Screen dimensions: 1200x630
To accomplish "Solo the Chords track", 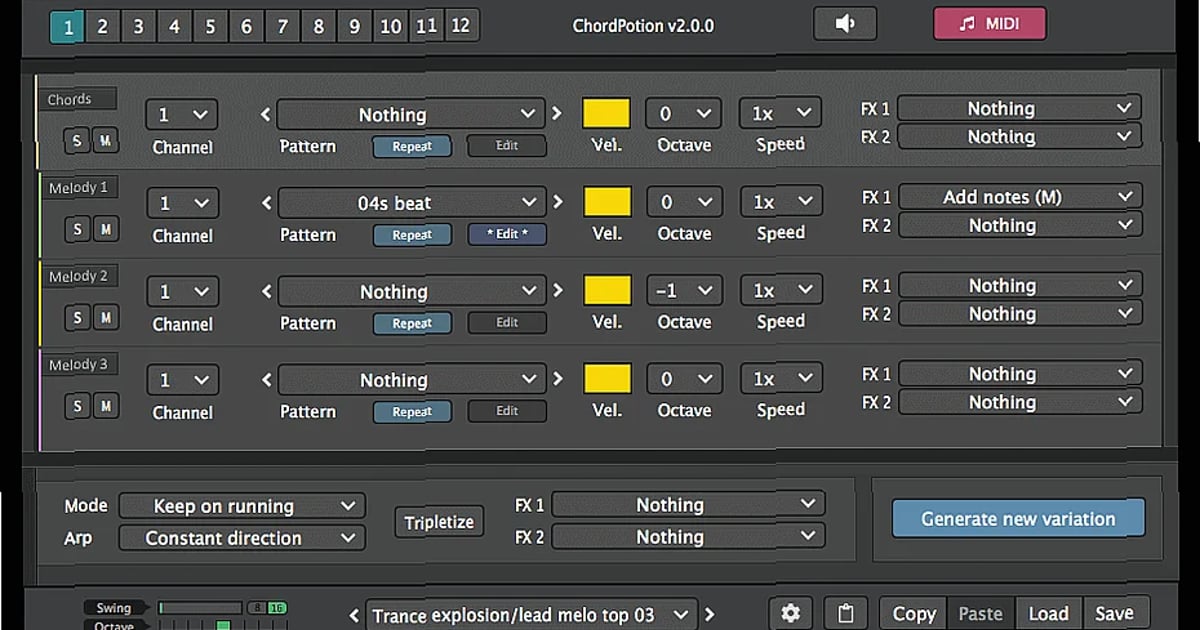I will [76, 140].
